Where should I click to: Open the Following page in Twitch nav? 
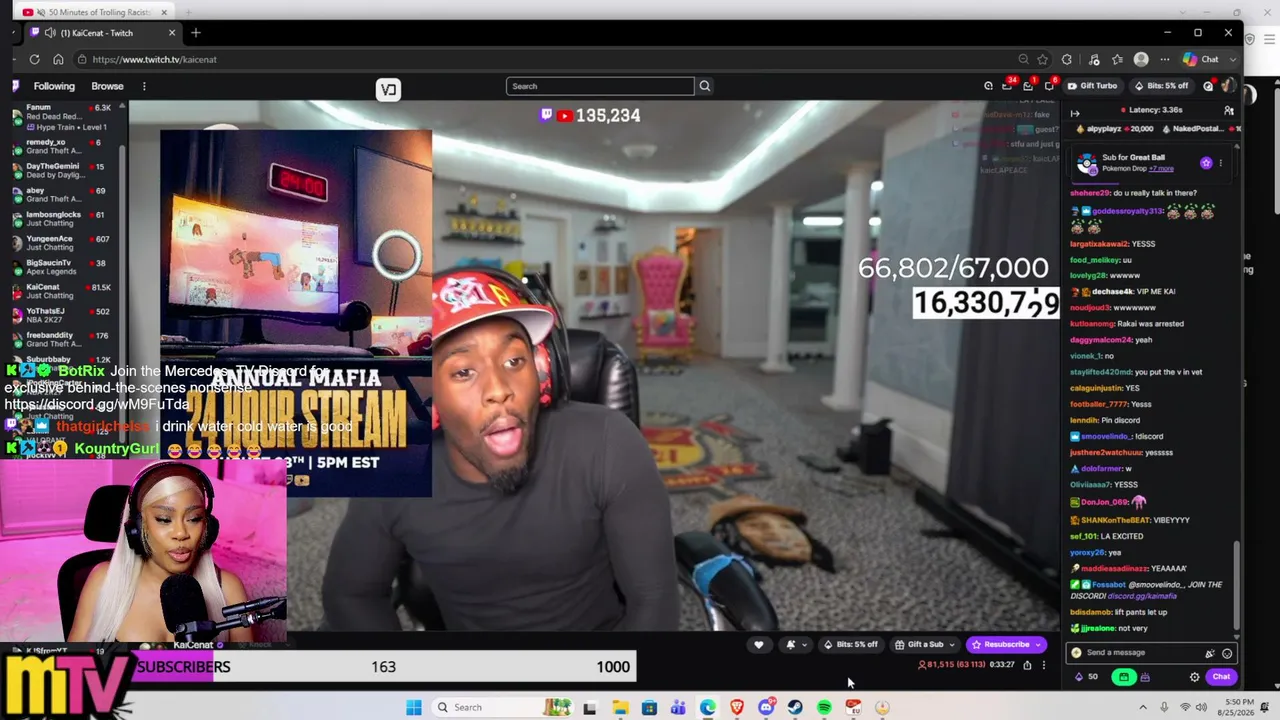point(54,86)
